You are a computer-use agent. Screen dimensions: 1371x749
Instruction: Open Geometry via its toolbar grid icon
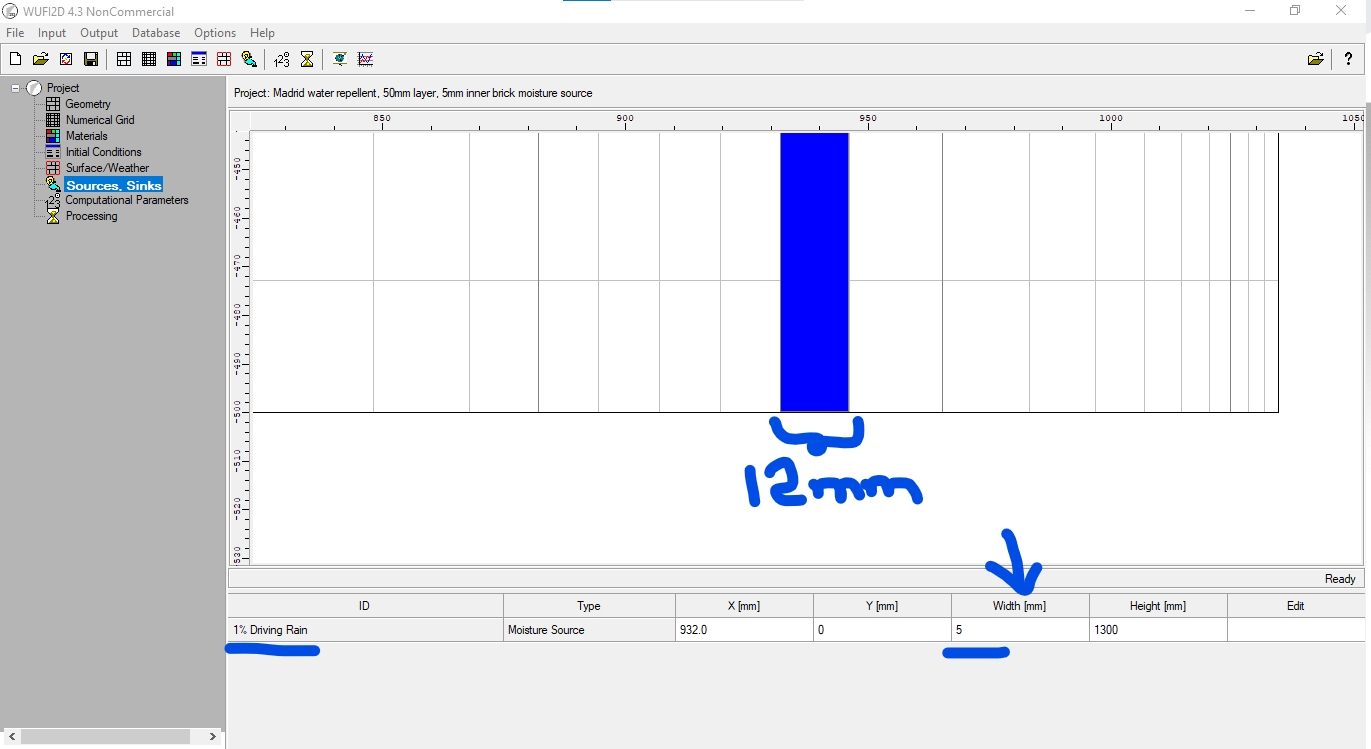pos(124,59)
